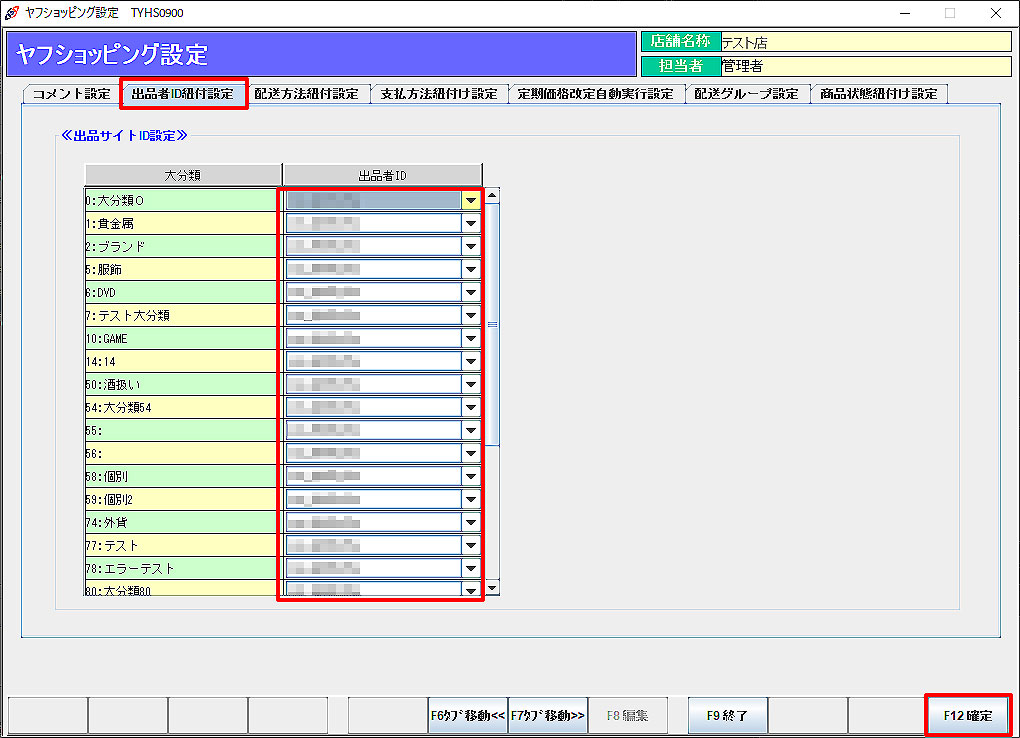The image size is (1020, 738).
Task: Open the dropdown for the 74:外貨 row
Action: tap(470, 522)
